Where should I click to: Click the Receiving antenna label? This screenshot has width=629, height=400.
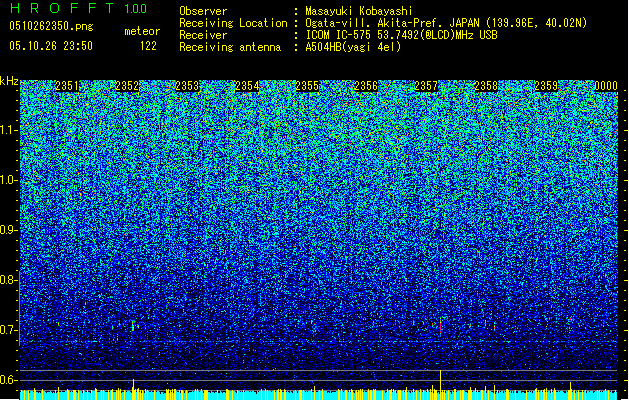coord(230,47)
